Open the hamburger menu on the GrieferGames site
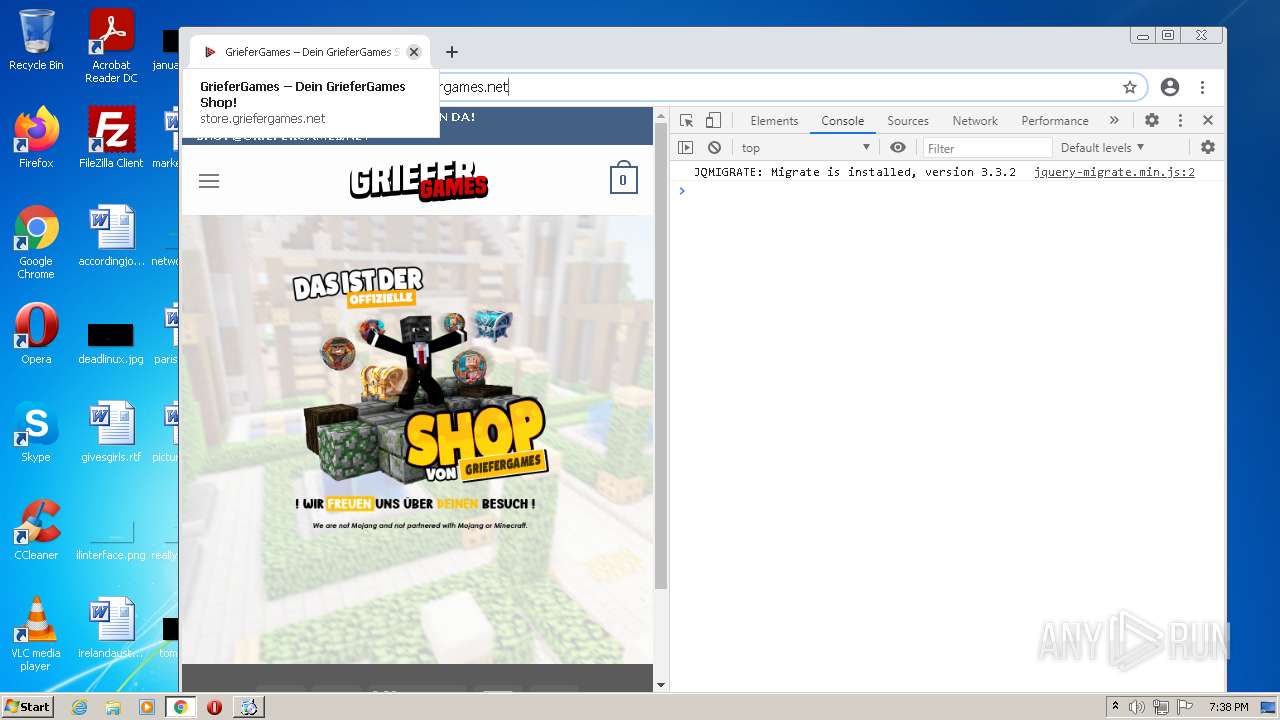Image resolution: width=1280 pixels, height=720 pixels. coord(209,181)
